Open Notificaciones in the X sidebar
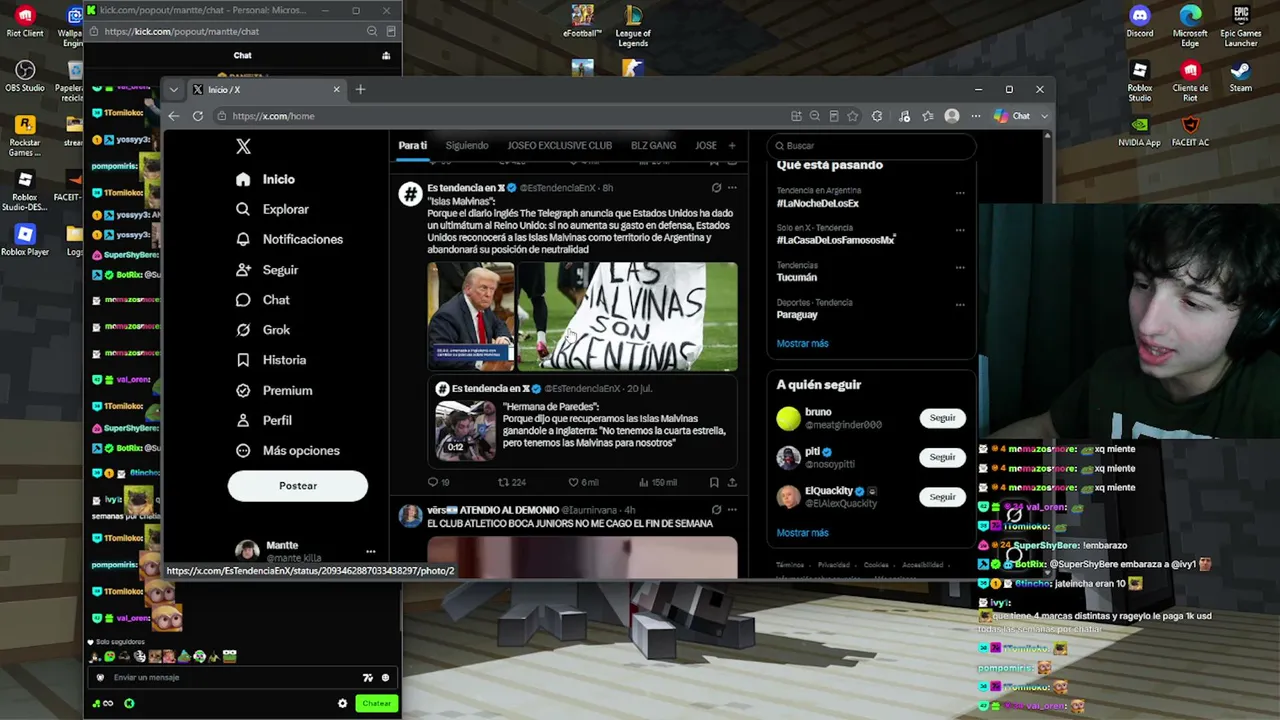 [290, 239]
